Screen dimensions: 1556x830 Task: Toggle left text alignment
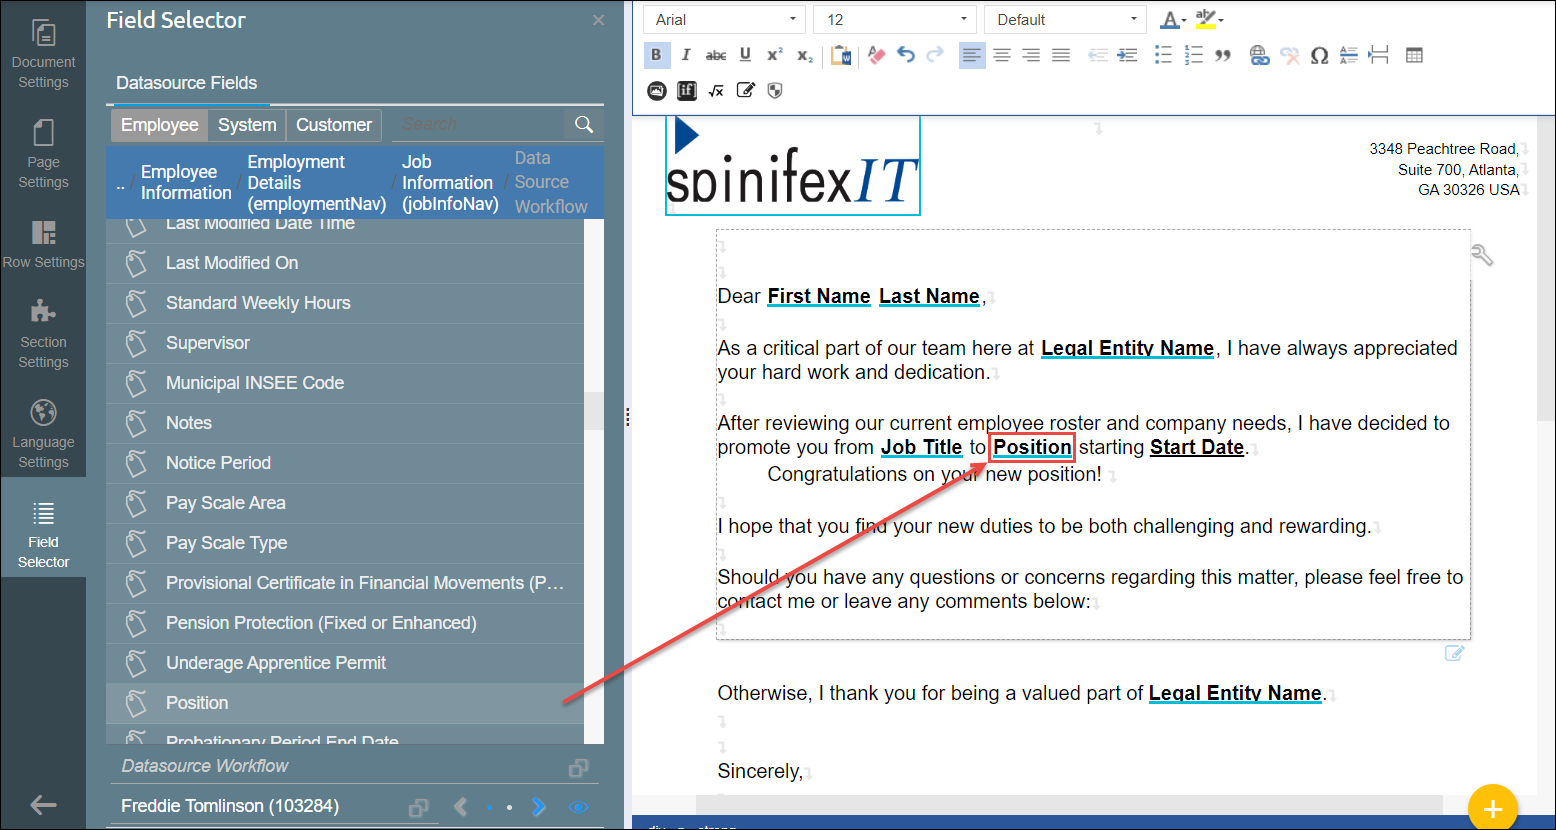(x=971, y=56)
